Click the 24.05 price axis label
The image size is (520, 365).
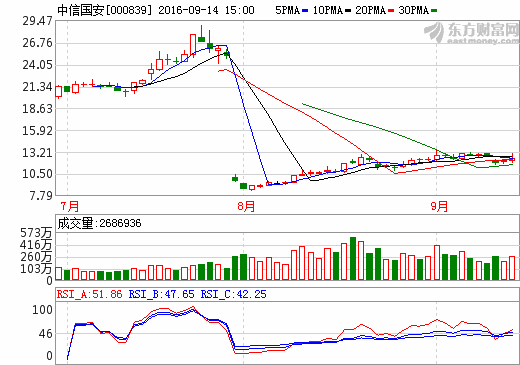pyautogui.click(x=37, y=65)
